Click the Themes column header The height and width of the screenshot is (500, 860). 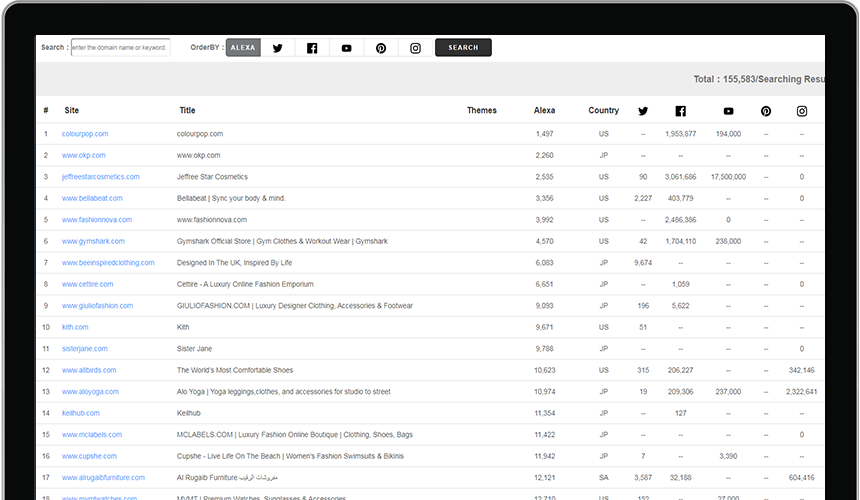(x=482, y=110)
